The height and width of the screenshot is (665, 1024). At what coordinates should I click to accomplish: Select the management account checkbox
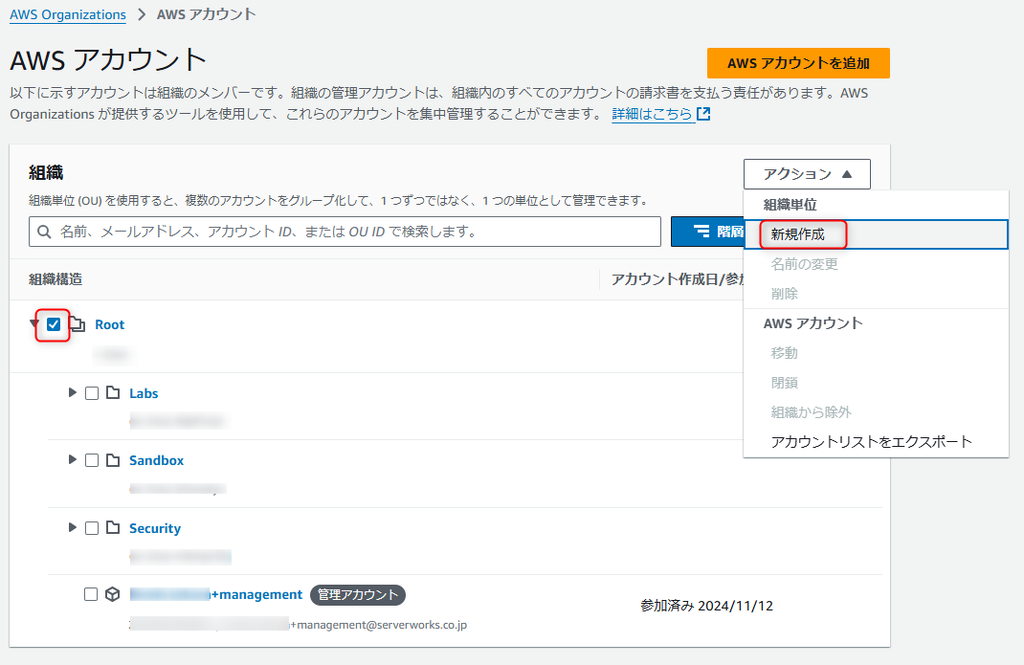pyautogui.click(x=91, y=594)
